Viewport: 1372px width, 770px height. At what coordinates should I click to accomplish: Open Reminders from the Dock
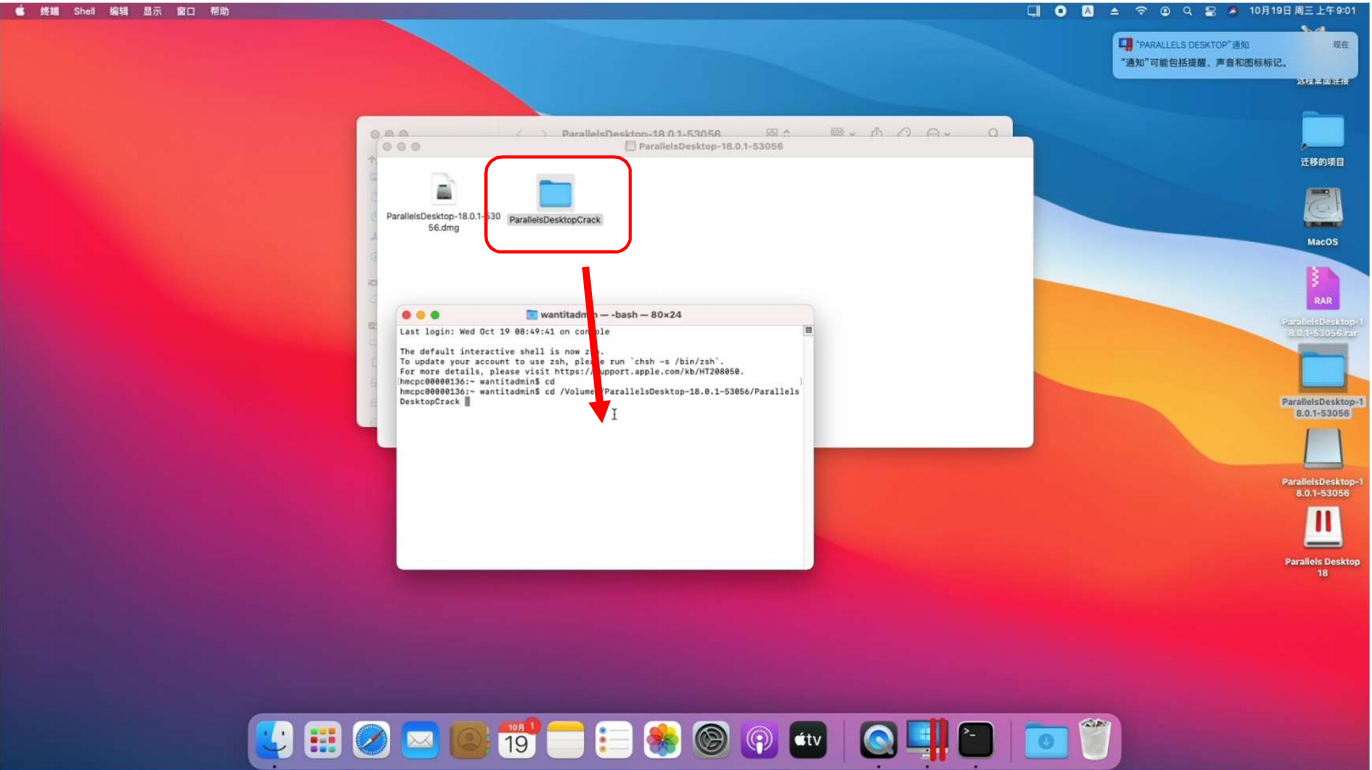[x=614, y=740]
